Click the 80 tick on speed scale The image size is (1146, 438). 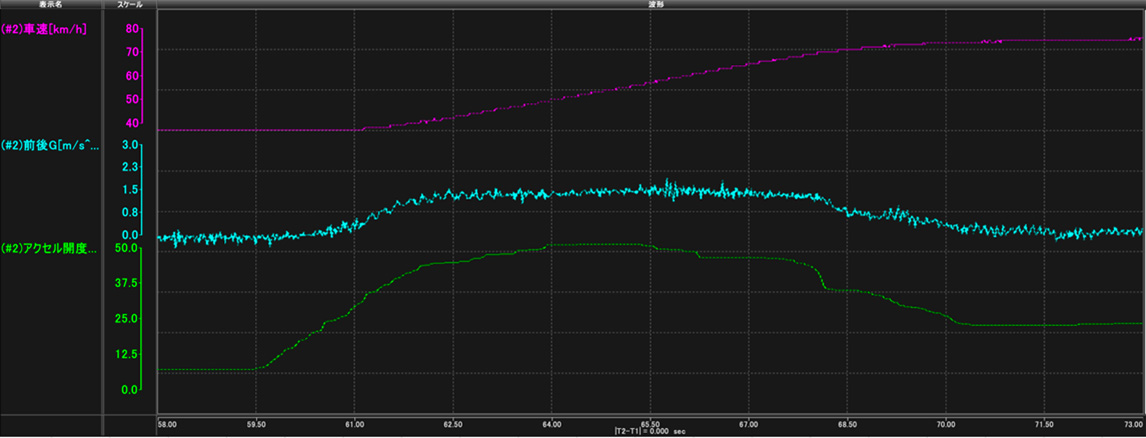pyautogui.click(x=131, y=28)
